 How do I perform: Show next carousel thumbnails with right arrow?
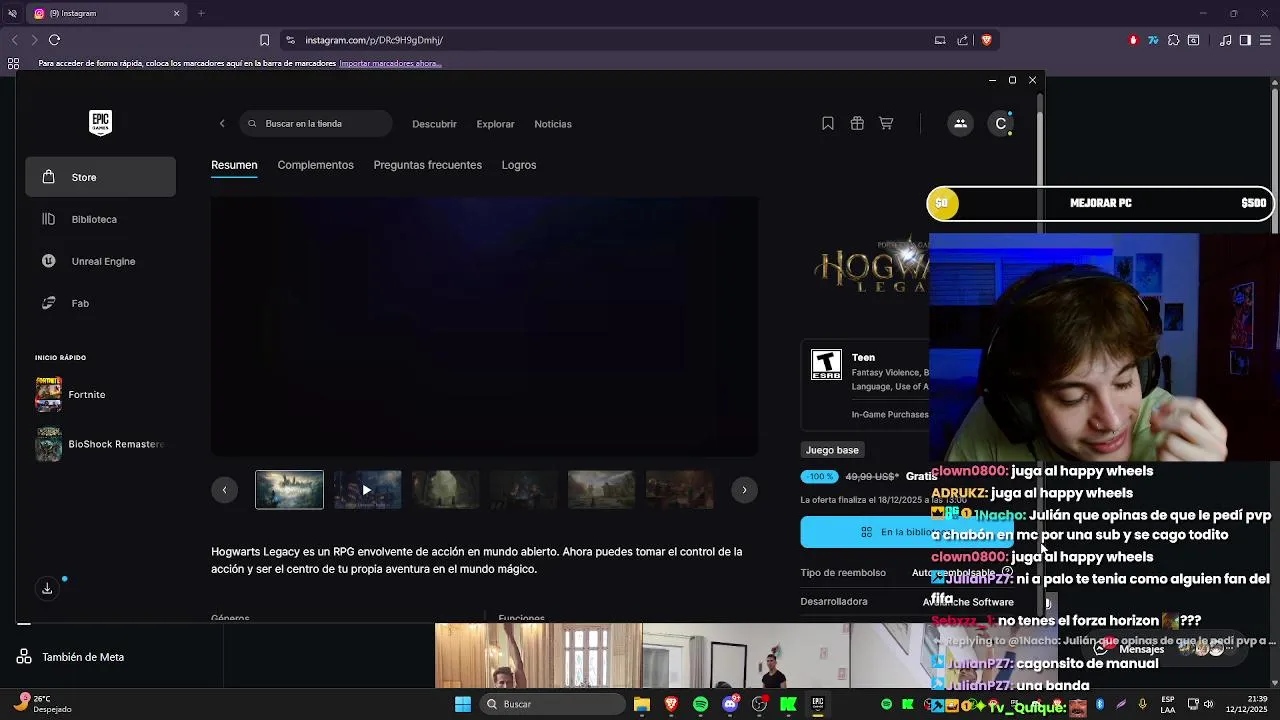tap(744, 490)
